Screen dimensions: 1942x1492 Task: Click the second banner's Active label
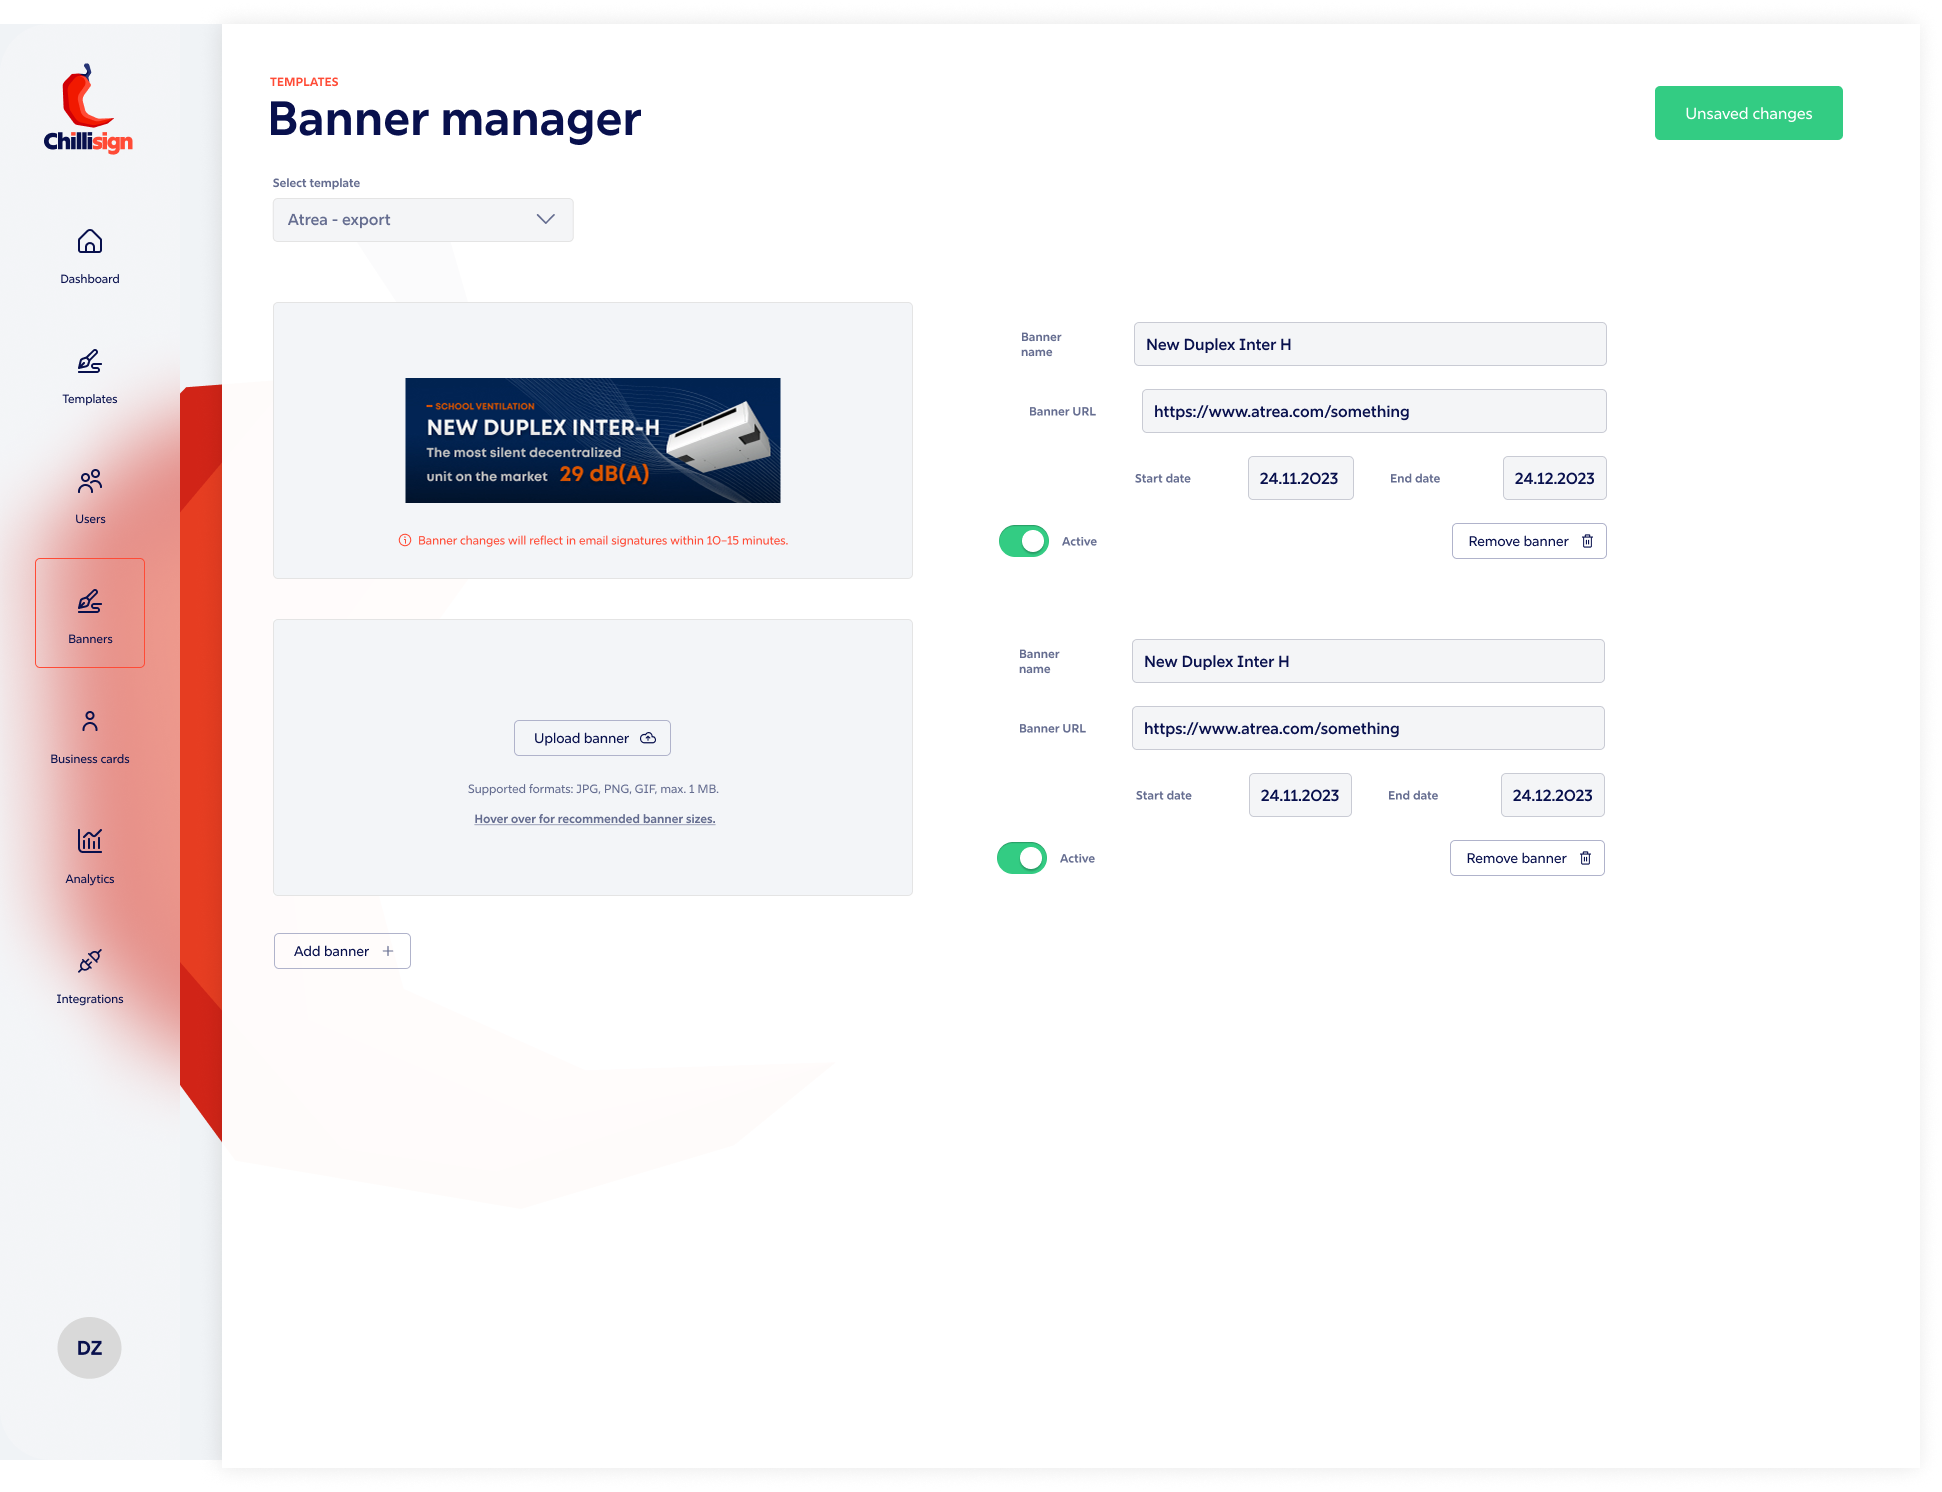pyautogui.click(x=1077, y=858)
